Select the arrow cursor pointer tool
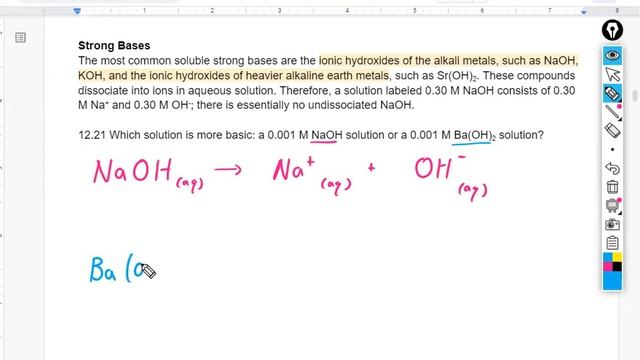The height and width of the screenshot is (360, 640). pos(612,74)
